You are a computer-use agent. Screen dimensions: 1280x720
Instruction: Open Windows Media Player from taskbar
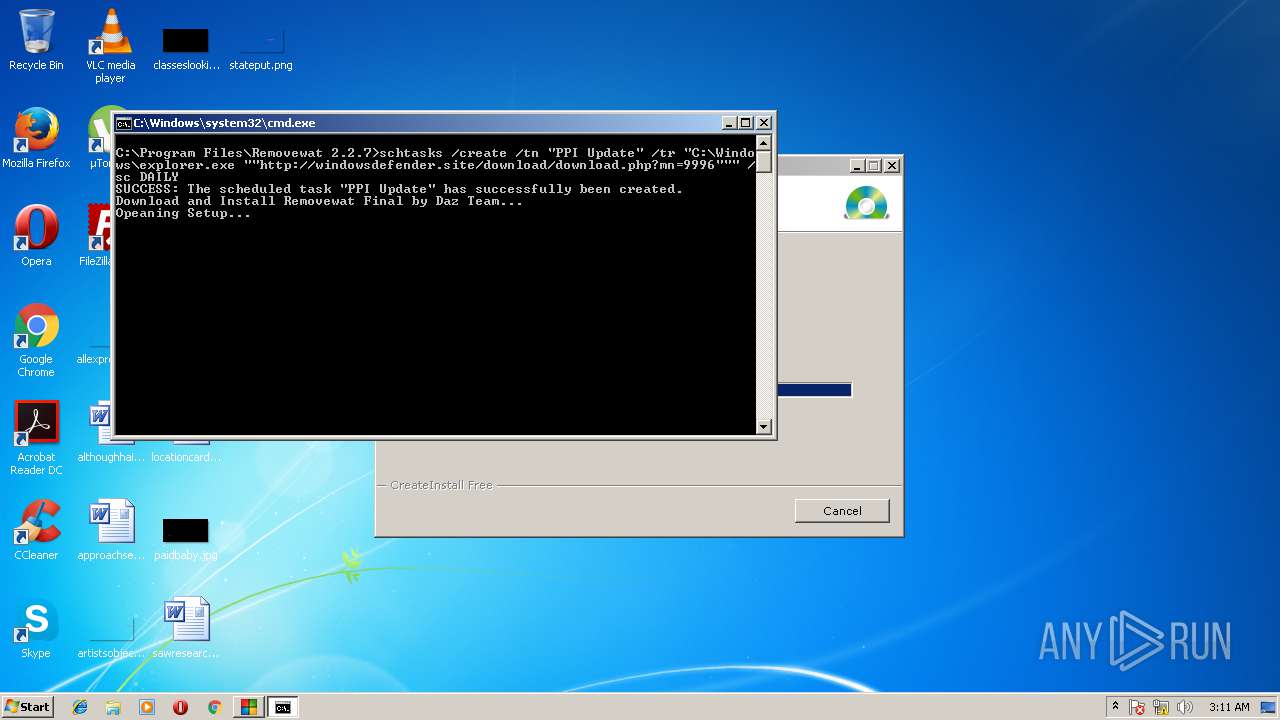pyautogui.click(x=147, y=707)
